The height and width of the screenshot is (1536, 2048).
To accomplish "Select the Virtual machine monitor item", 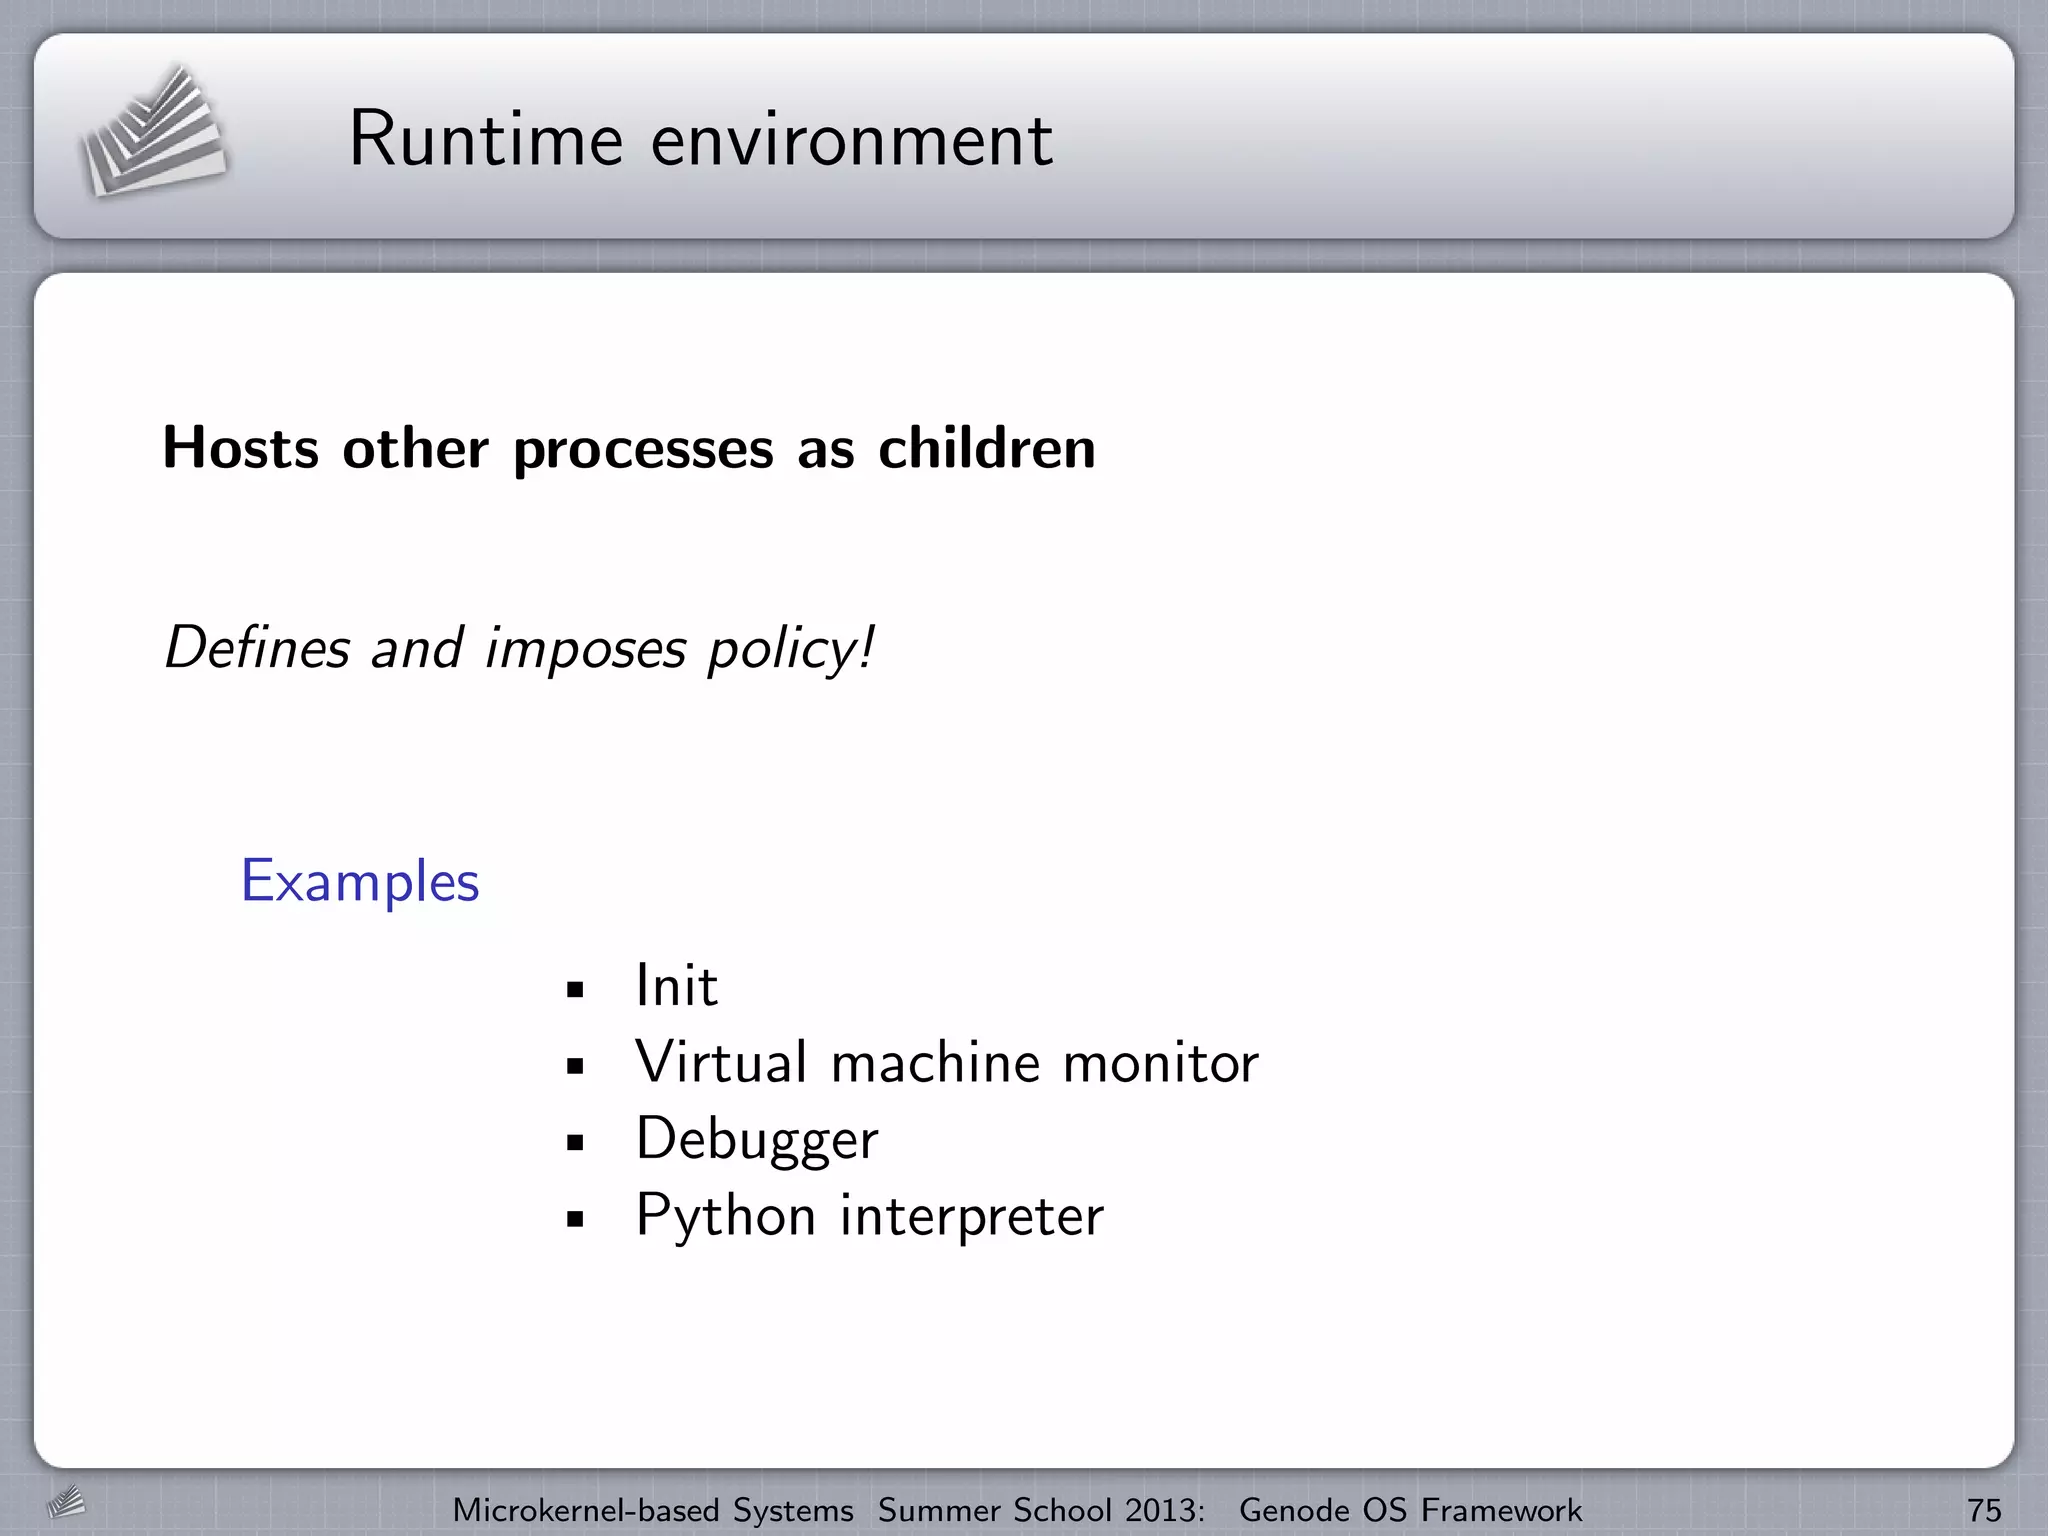I will pos(946,1062).
